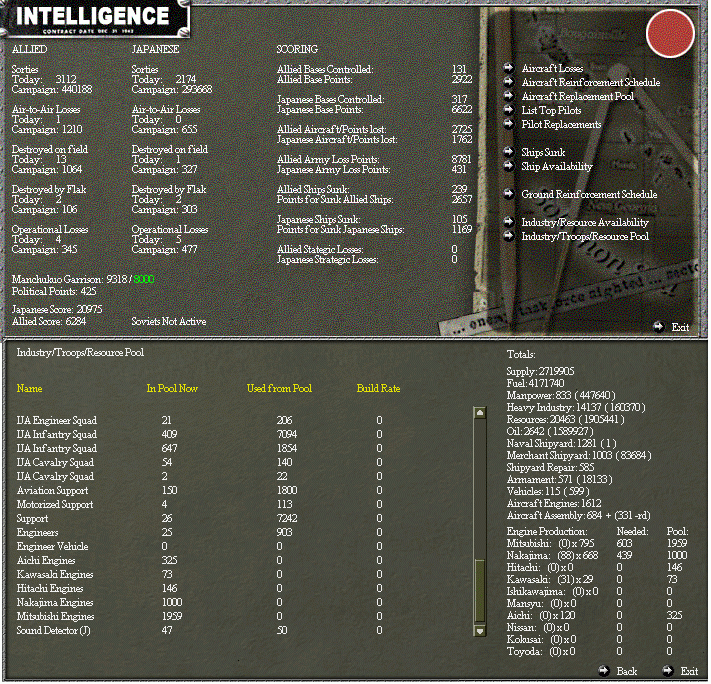
Task: Open List Top Pilots
Action: 551,111
